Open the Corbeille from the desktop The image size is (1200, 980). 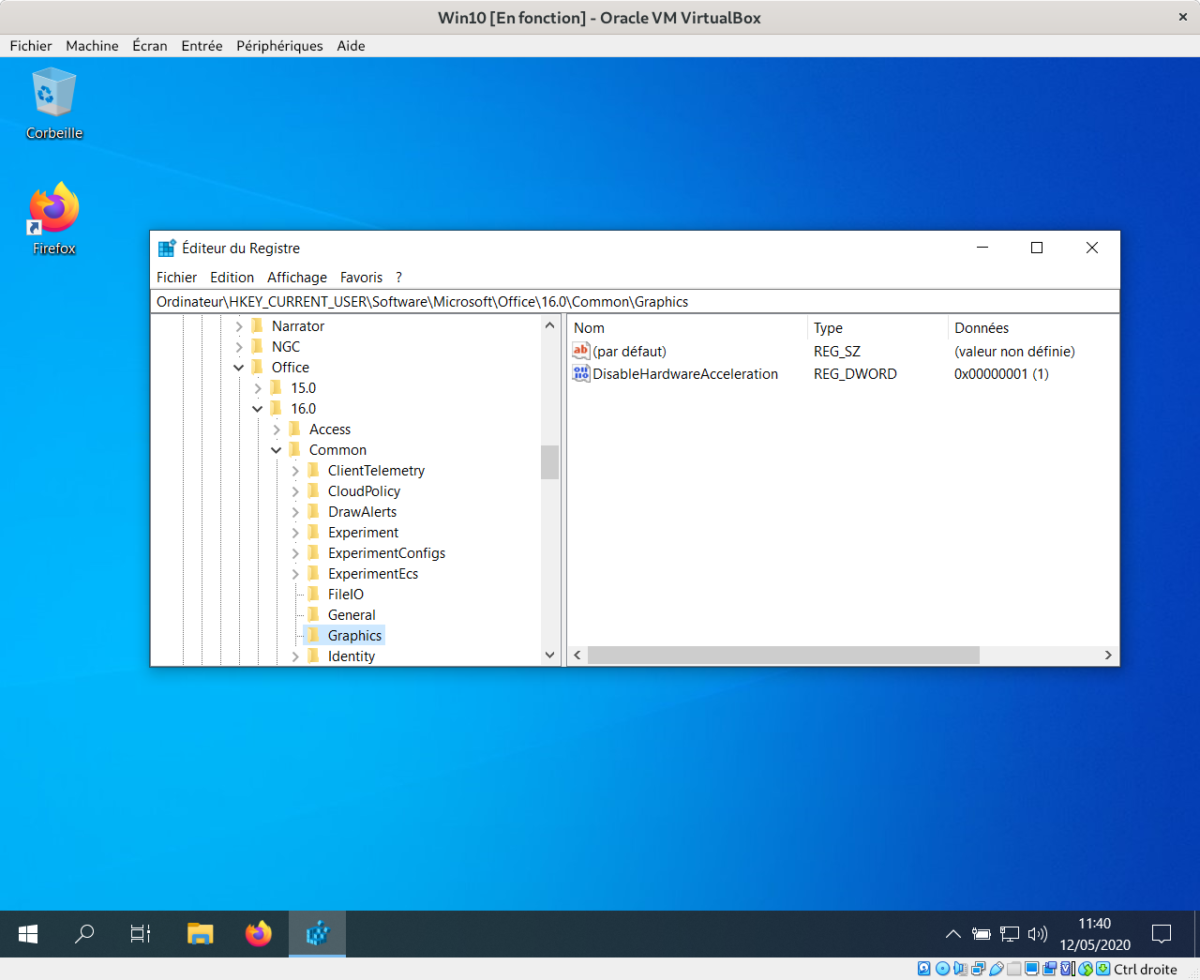tap(52, 93)
